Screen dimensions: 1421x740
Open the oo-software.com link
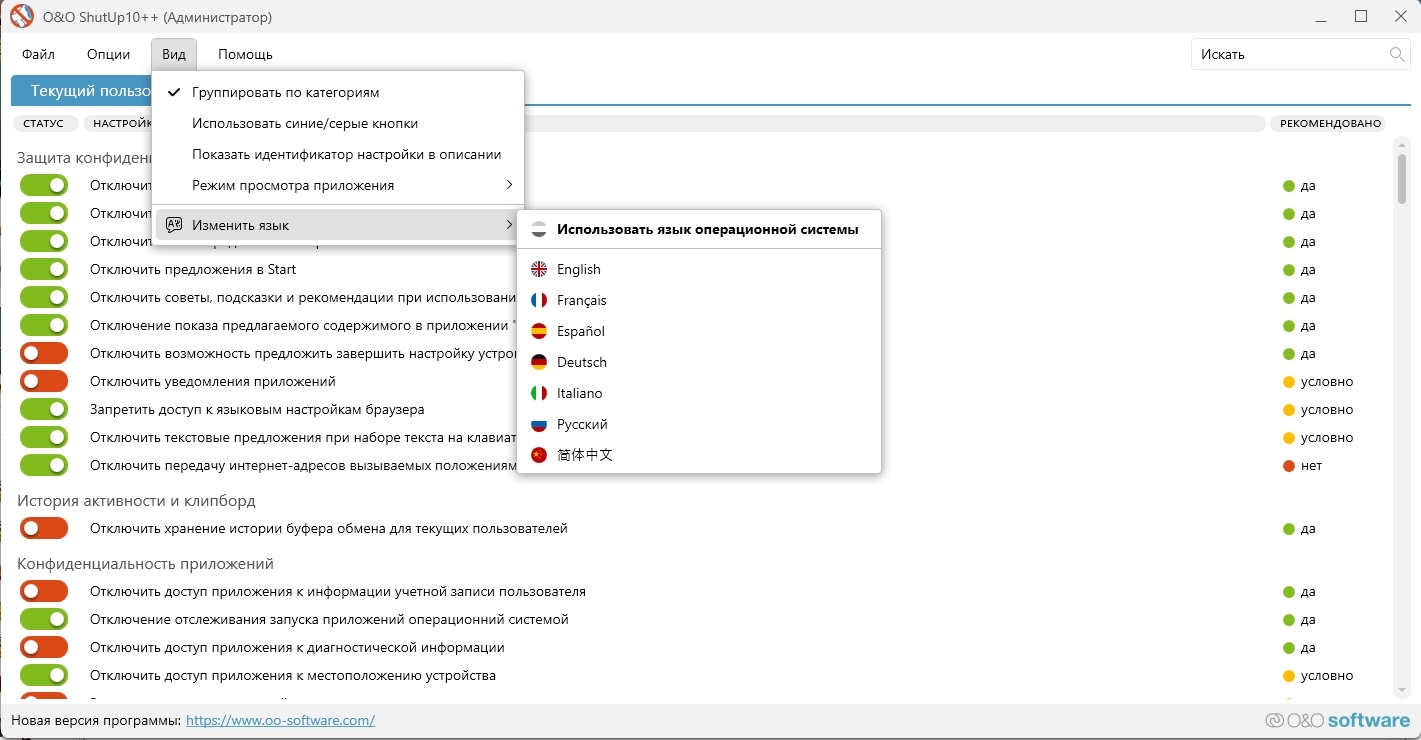pyautogui.click(x=280, y=720)
